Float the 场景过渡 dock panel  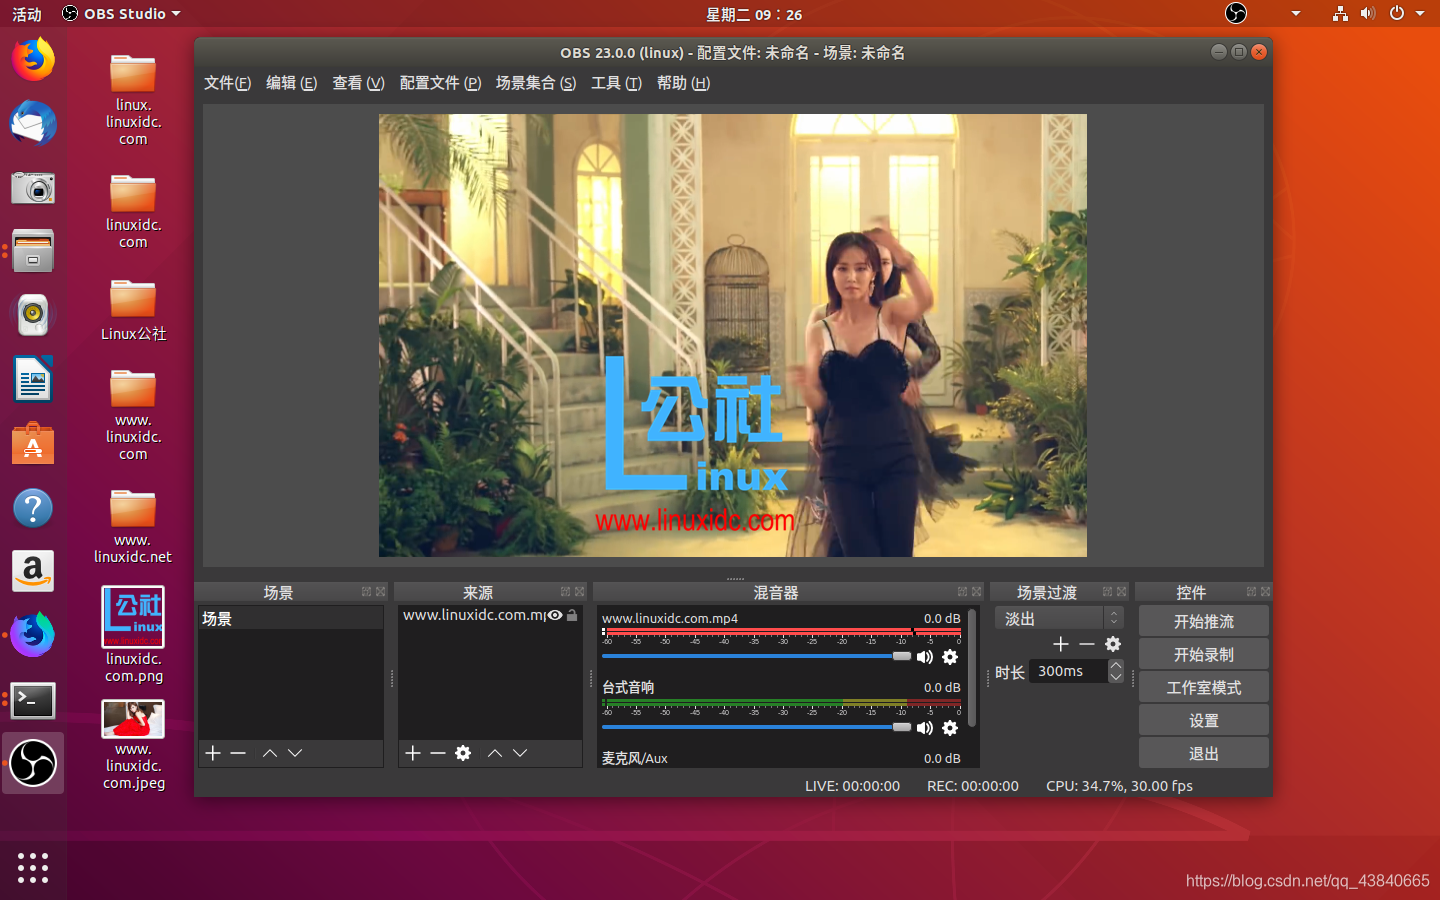pyautogui.click(x=1107, y=592)
